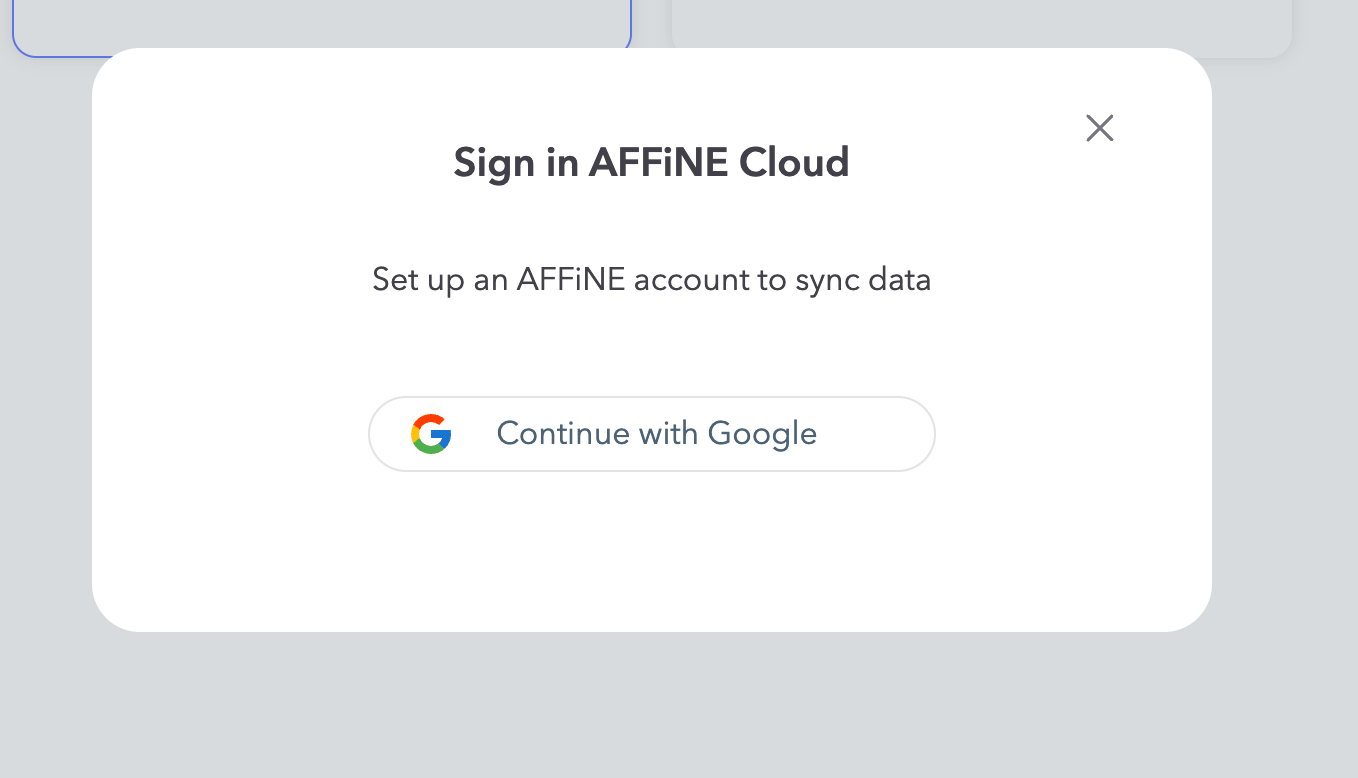The image size is (1358, 778).
Task: Select the empty space below the sign-in button
Action: pyautogui.click(x=651, y=545)
